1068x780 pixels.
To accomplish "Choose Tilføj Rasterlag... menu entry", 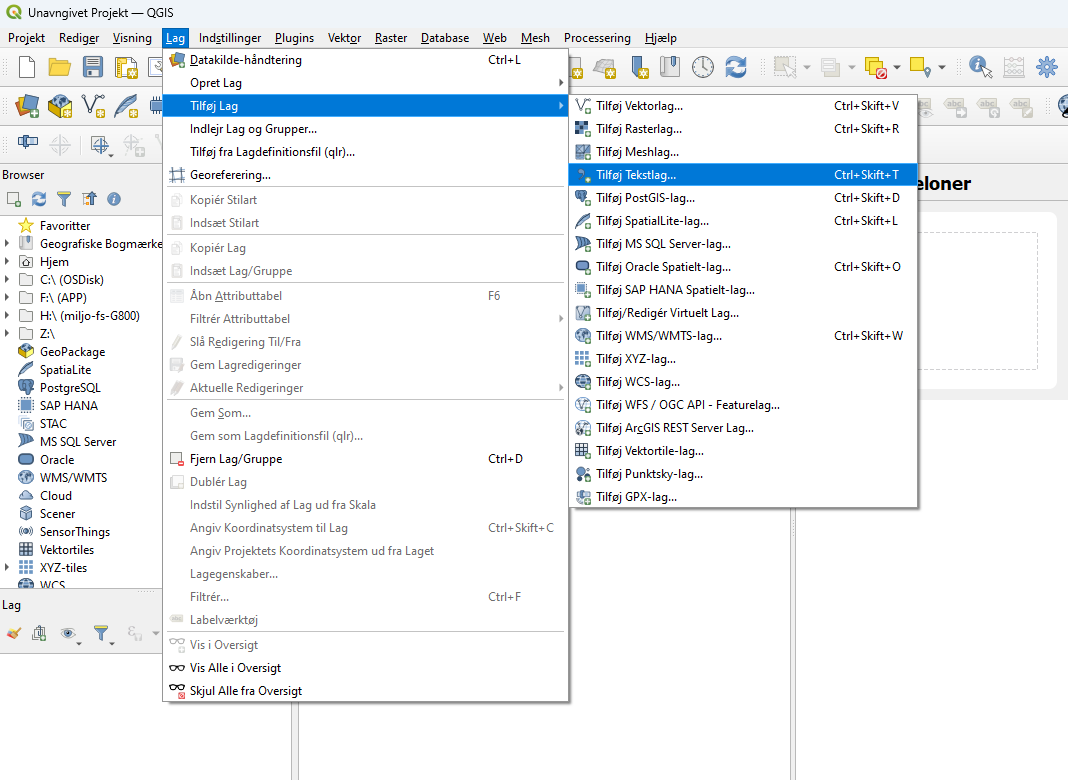I will pos(743,129).
